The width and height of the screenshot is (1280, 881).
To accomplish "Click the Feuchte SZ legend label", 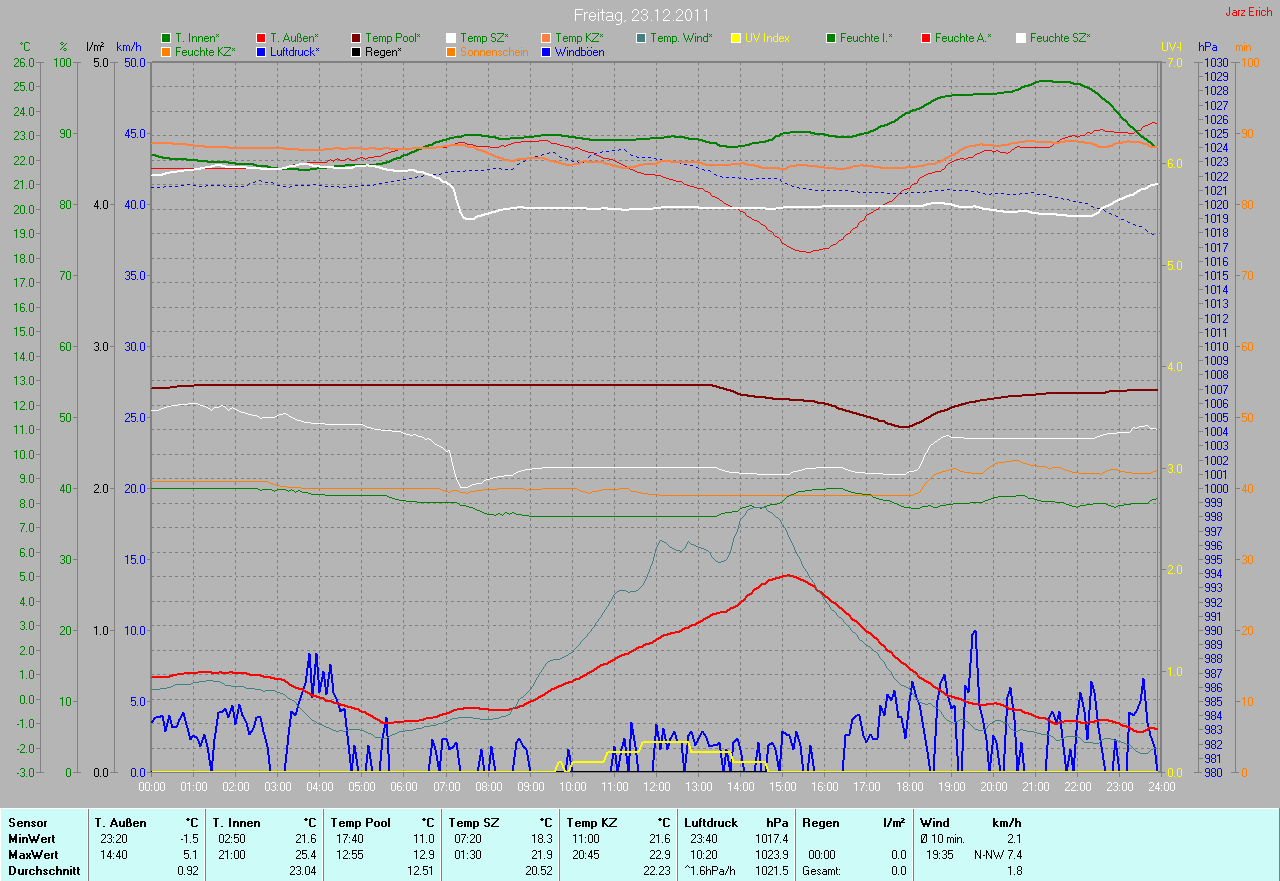I will click(1059, 38).
